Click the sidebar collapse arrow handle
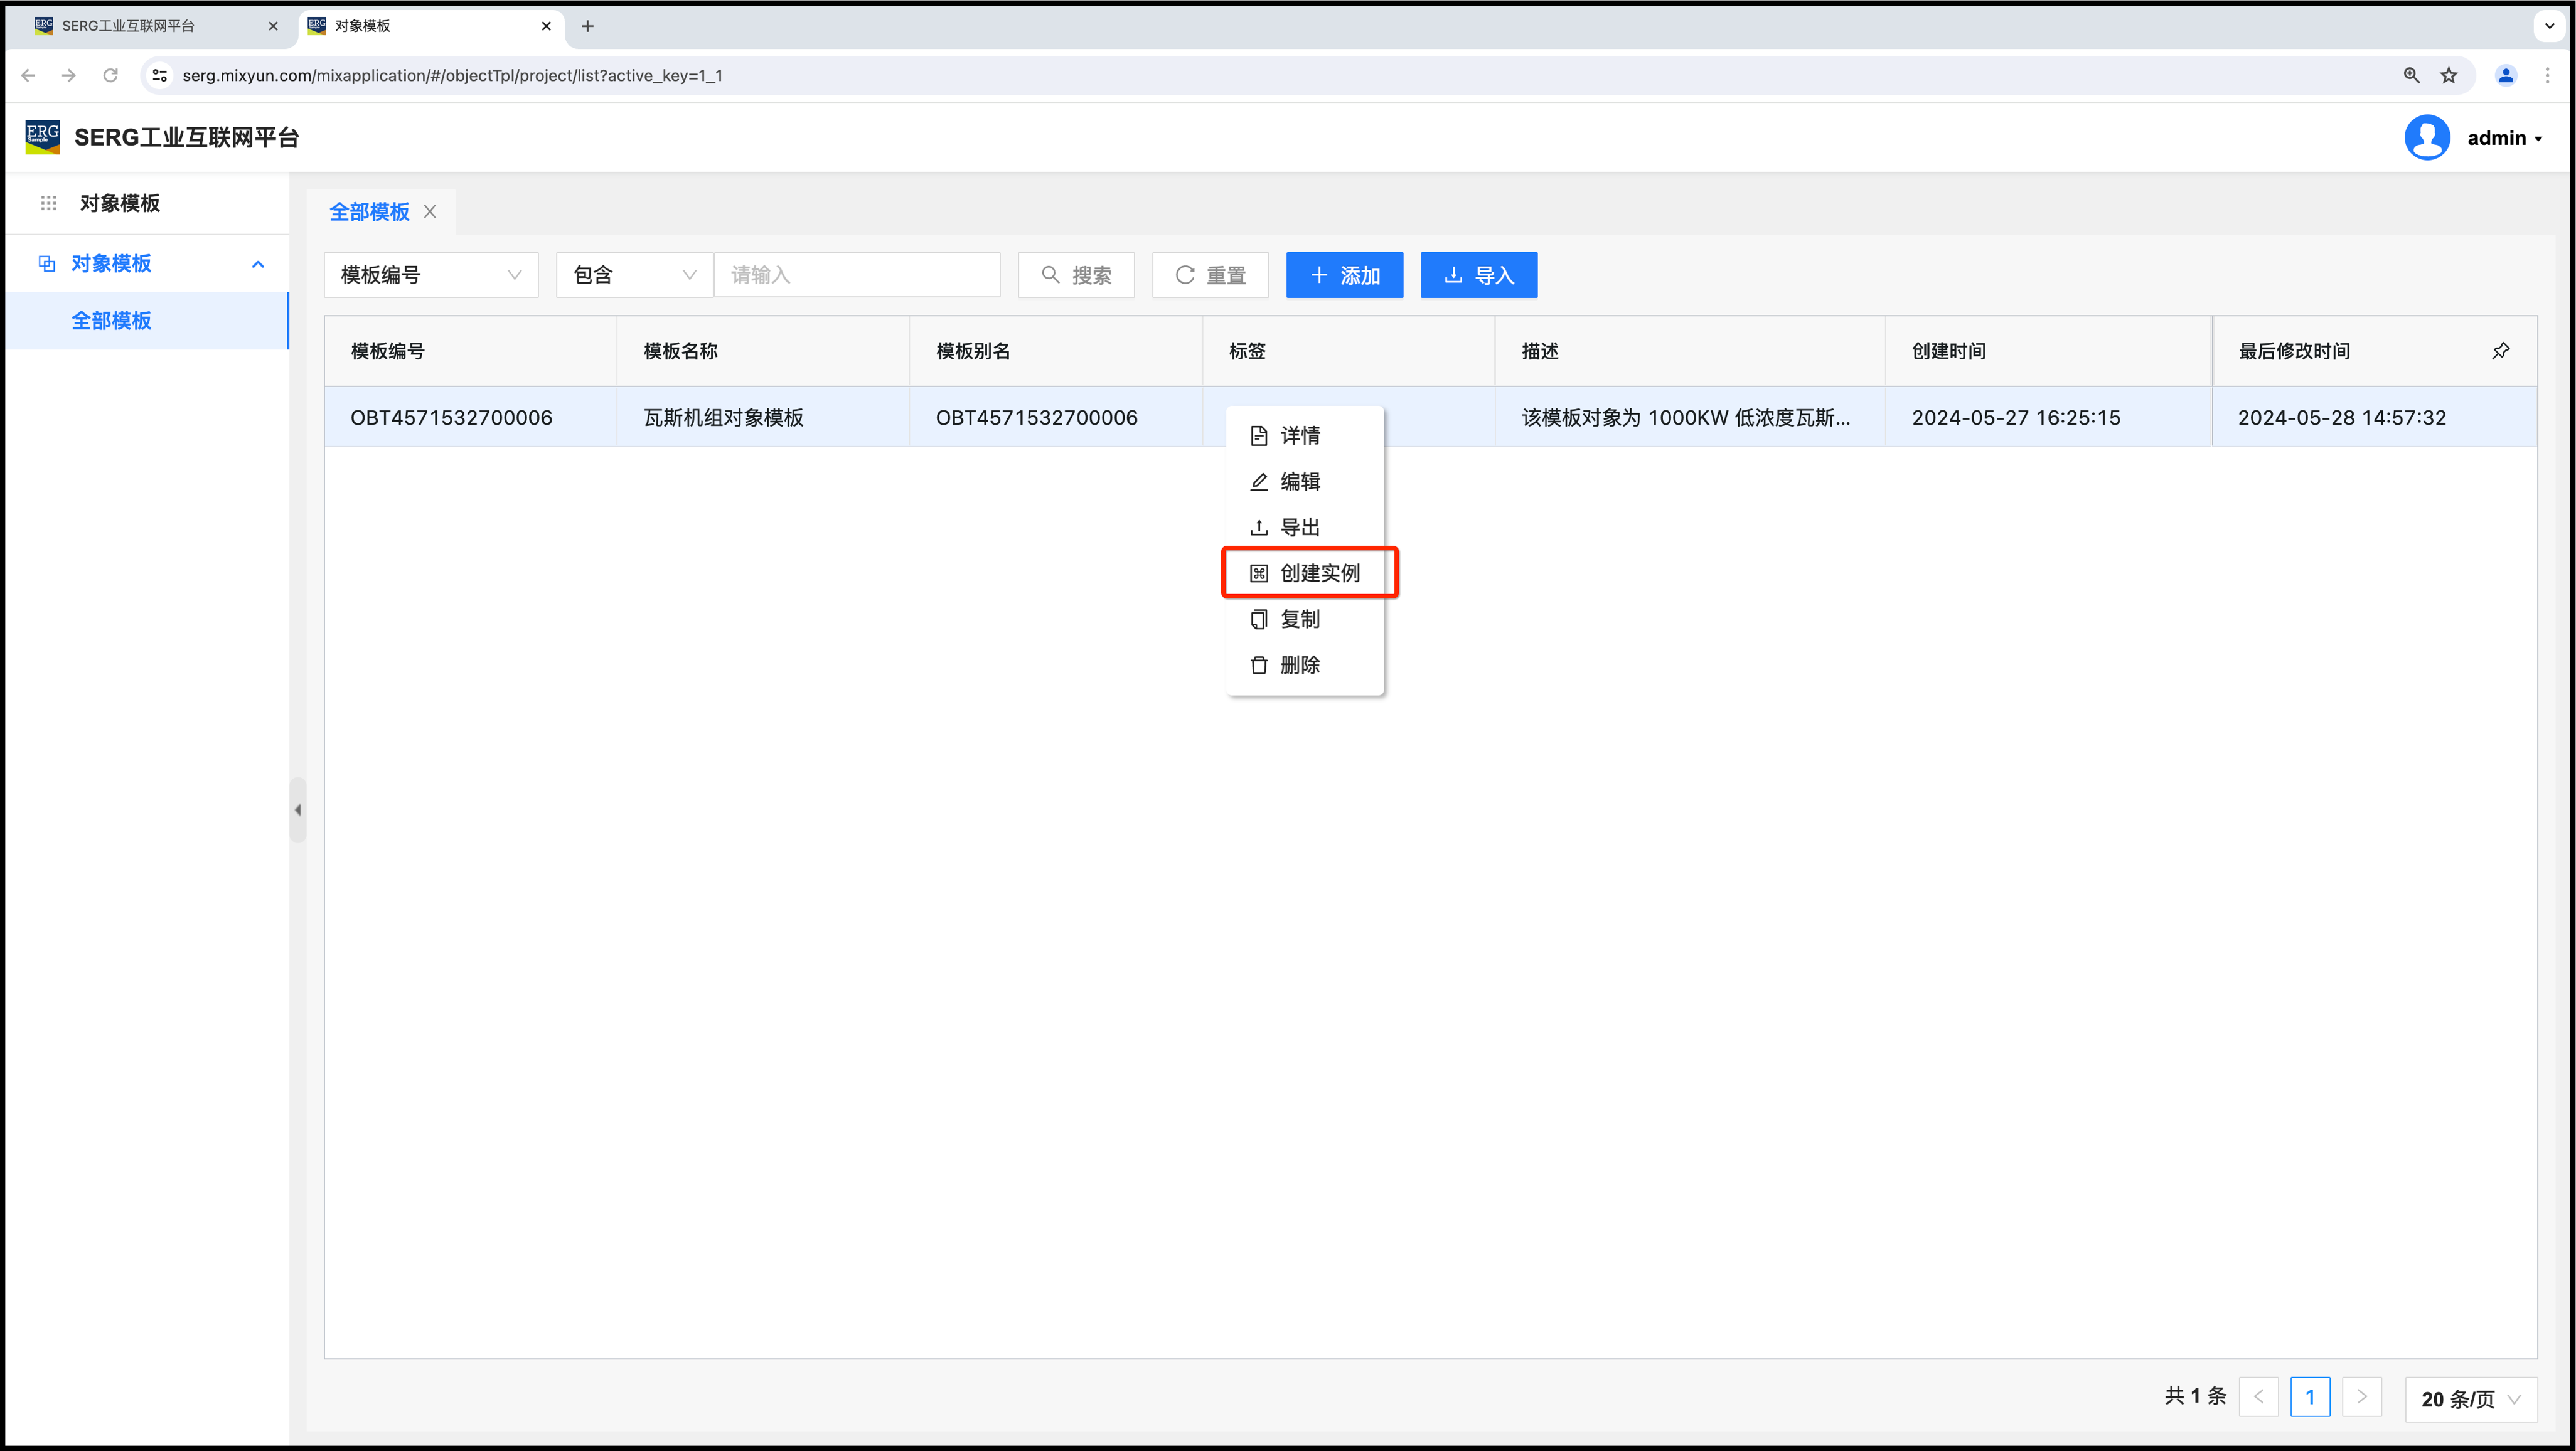2576x1451 pixels. coord(297,810)
